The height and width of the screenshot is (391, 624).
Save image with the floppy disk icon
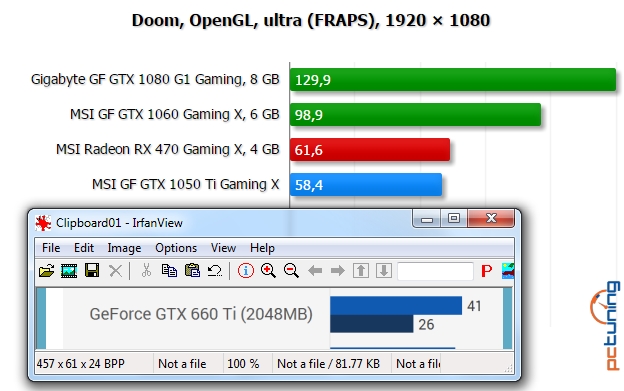pos(92,270)
